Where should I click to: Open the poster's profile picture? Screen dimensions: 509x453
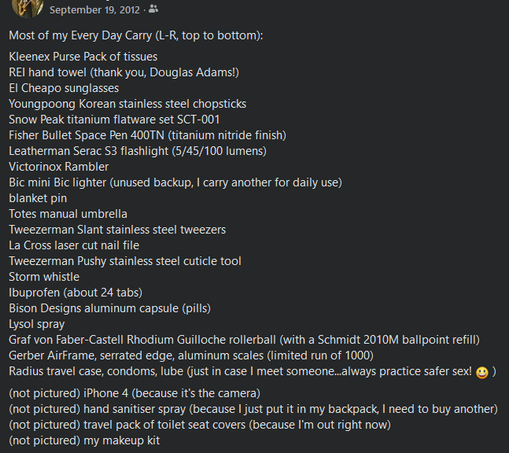point(27,7)
